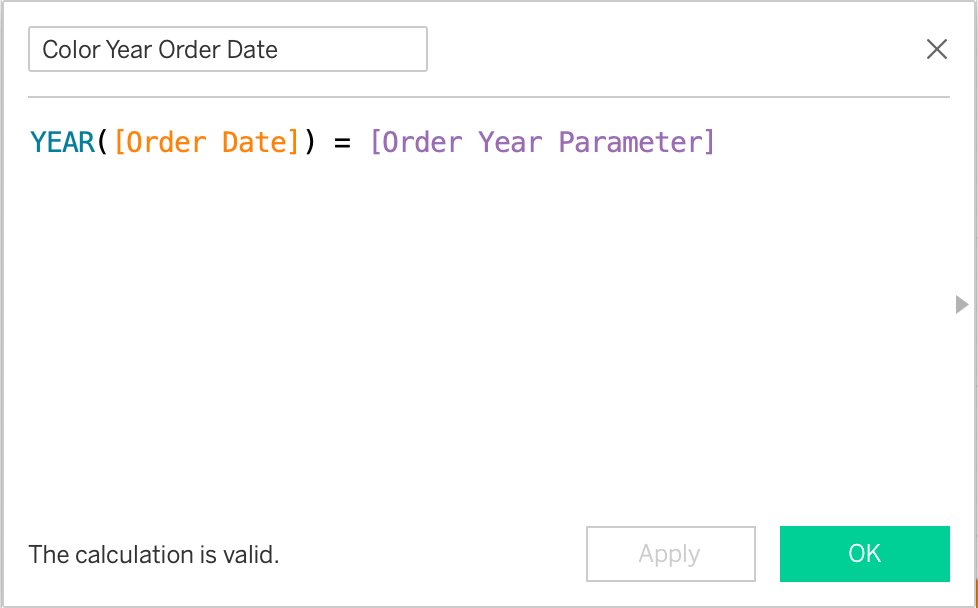Click the equals sign in the formula
The width and height of the screenshot is (978, 608).
[x=342, y=142]
